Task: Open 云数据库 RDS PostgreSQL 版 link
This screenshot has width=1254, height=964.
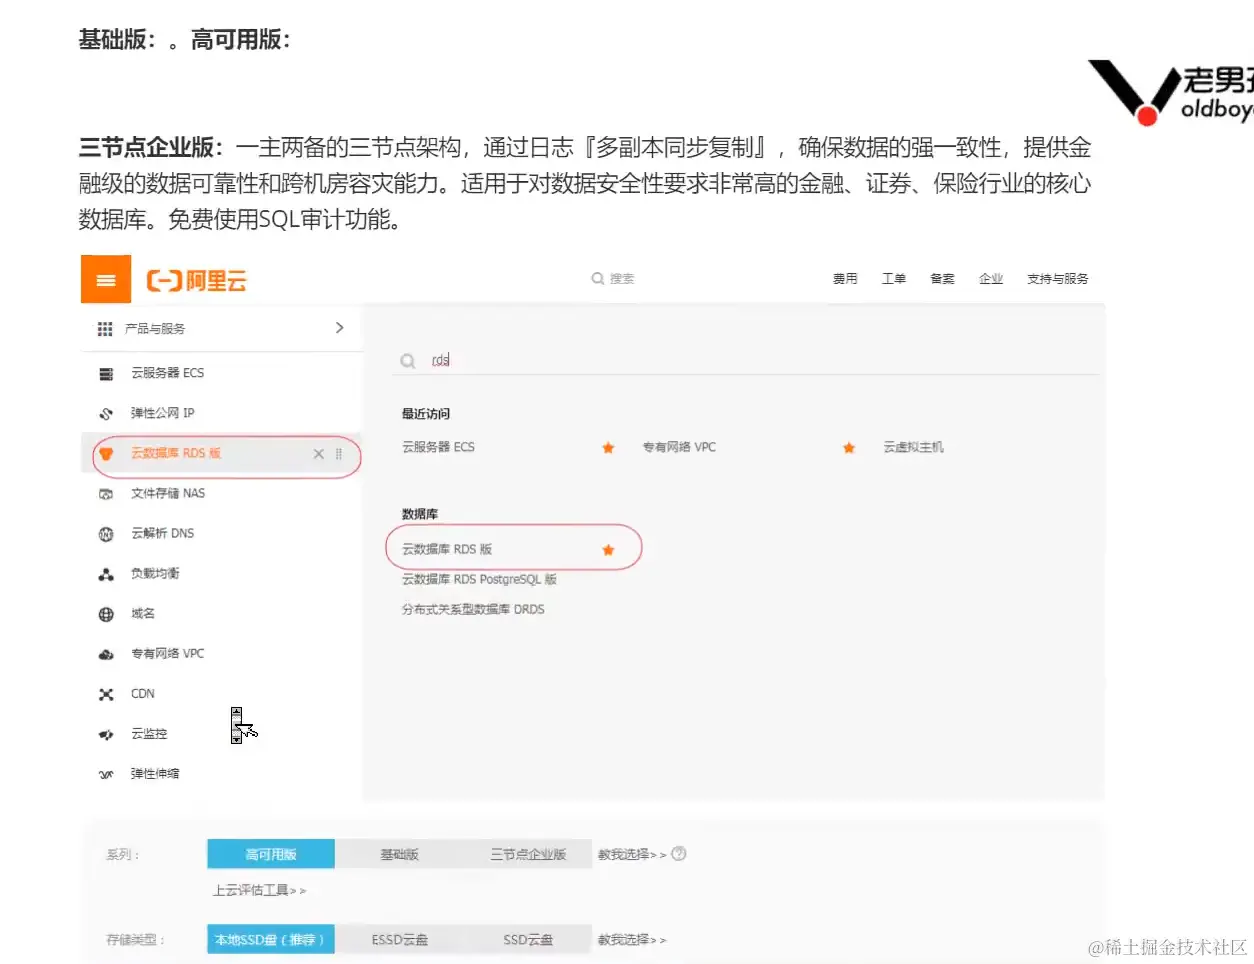Action: (479, 579)
